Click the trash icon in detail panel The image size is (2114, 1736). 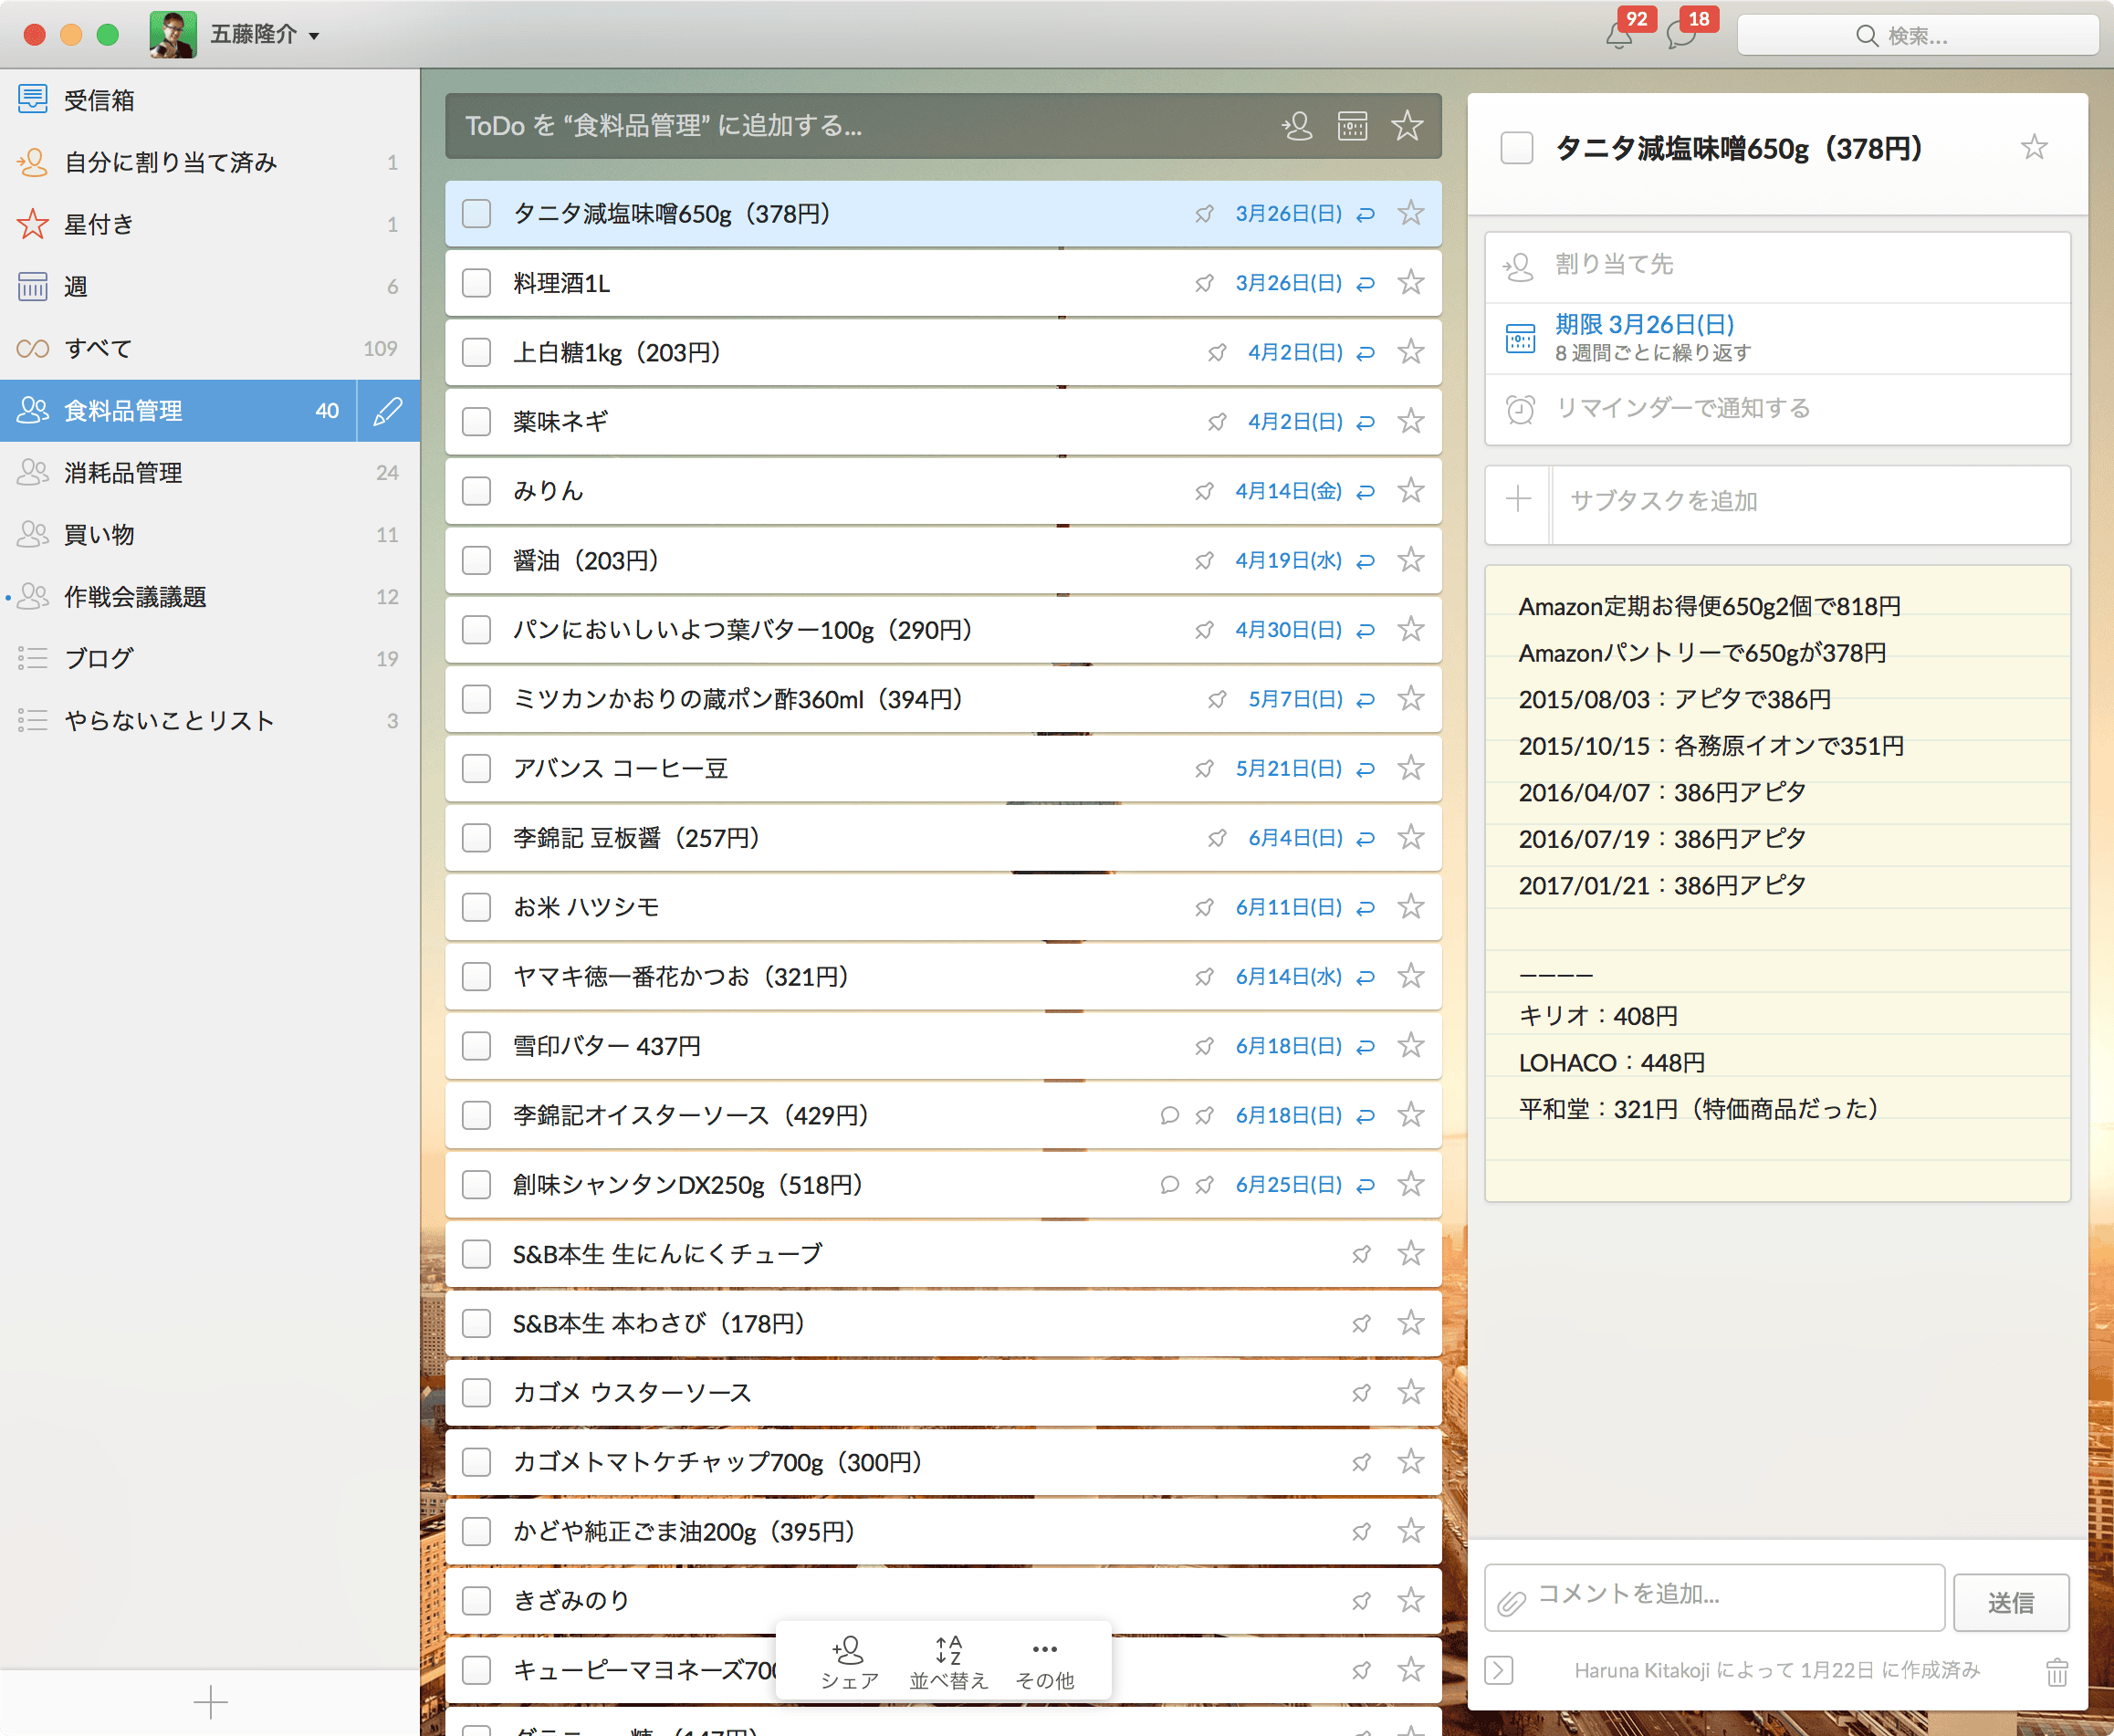tap(2056, 1671)
